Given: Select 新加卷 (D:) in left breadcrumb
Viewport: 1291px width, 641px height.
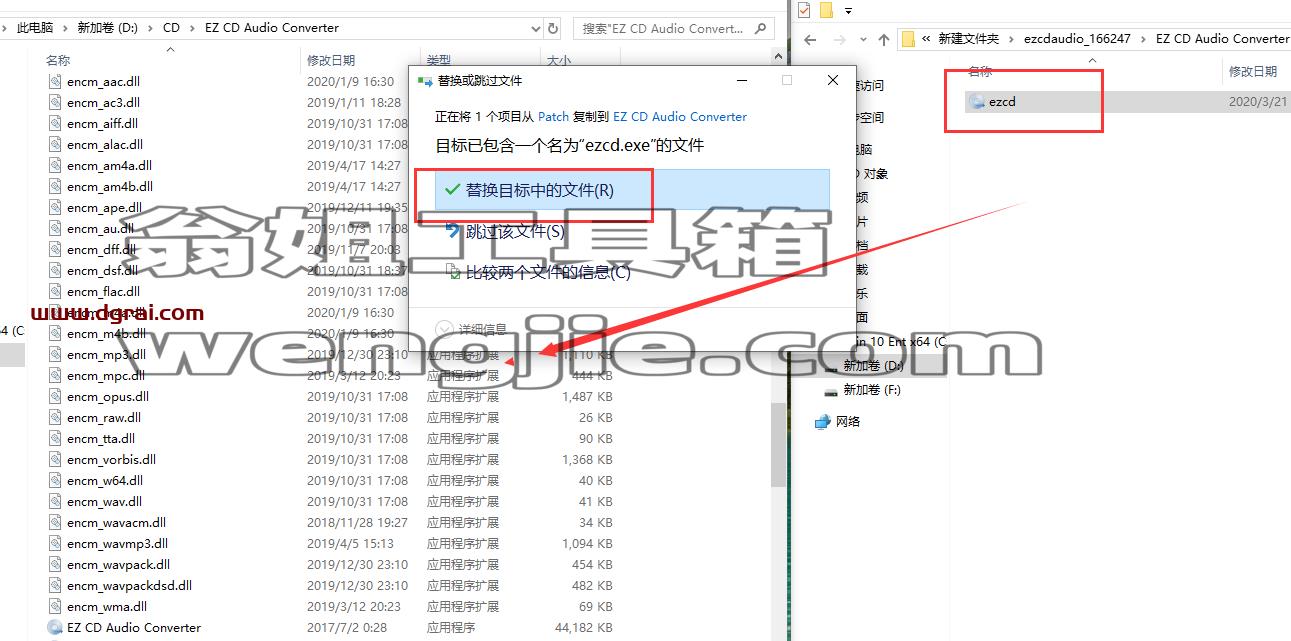Looking at the screenshot, I should pyautogui.click(x=107, y=28).
